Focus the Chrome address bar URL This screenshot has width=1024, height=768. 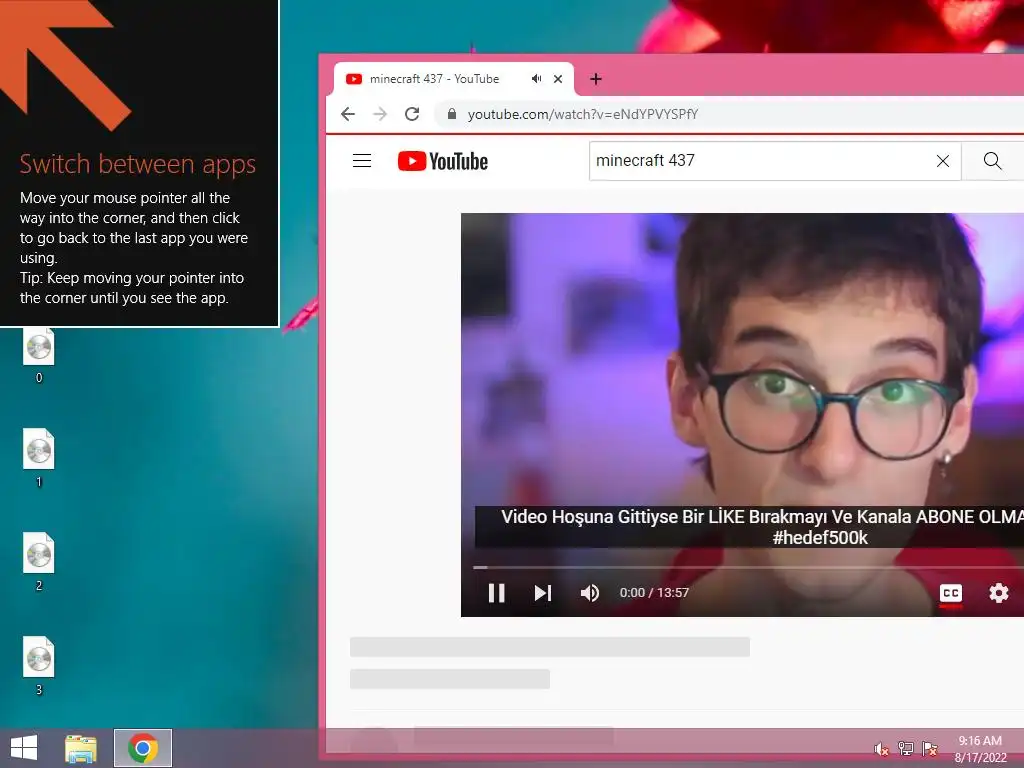pos(583,114)
